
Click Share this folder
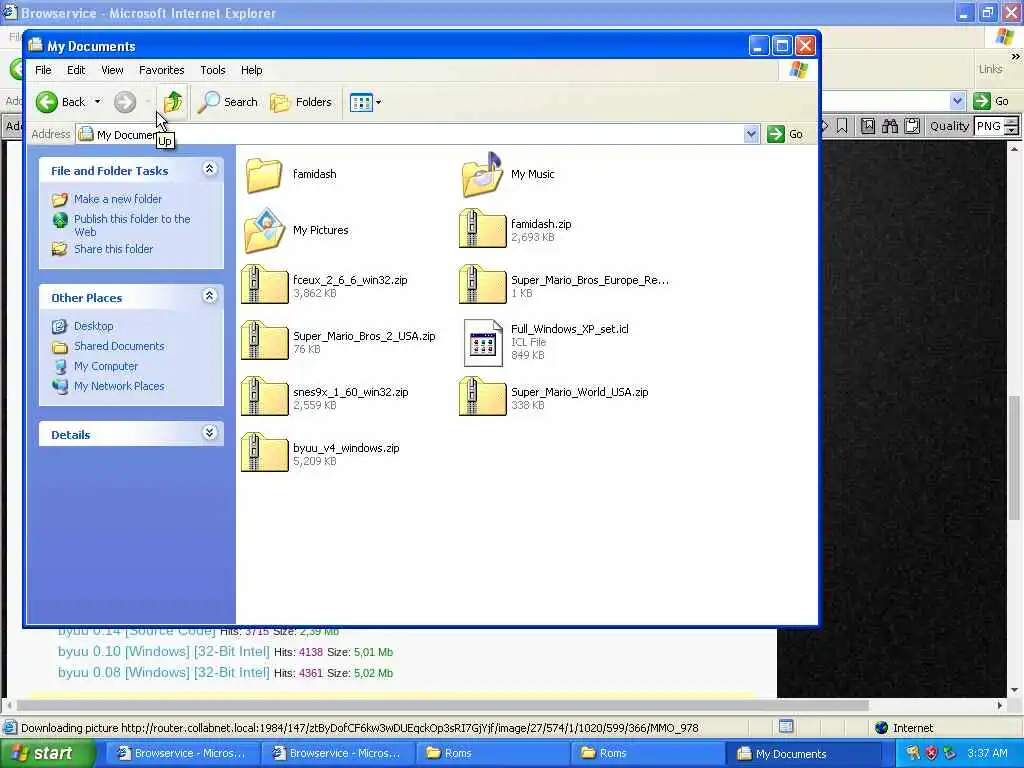pyautogui.click(x=114, y=249)
